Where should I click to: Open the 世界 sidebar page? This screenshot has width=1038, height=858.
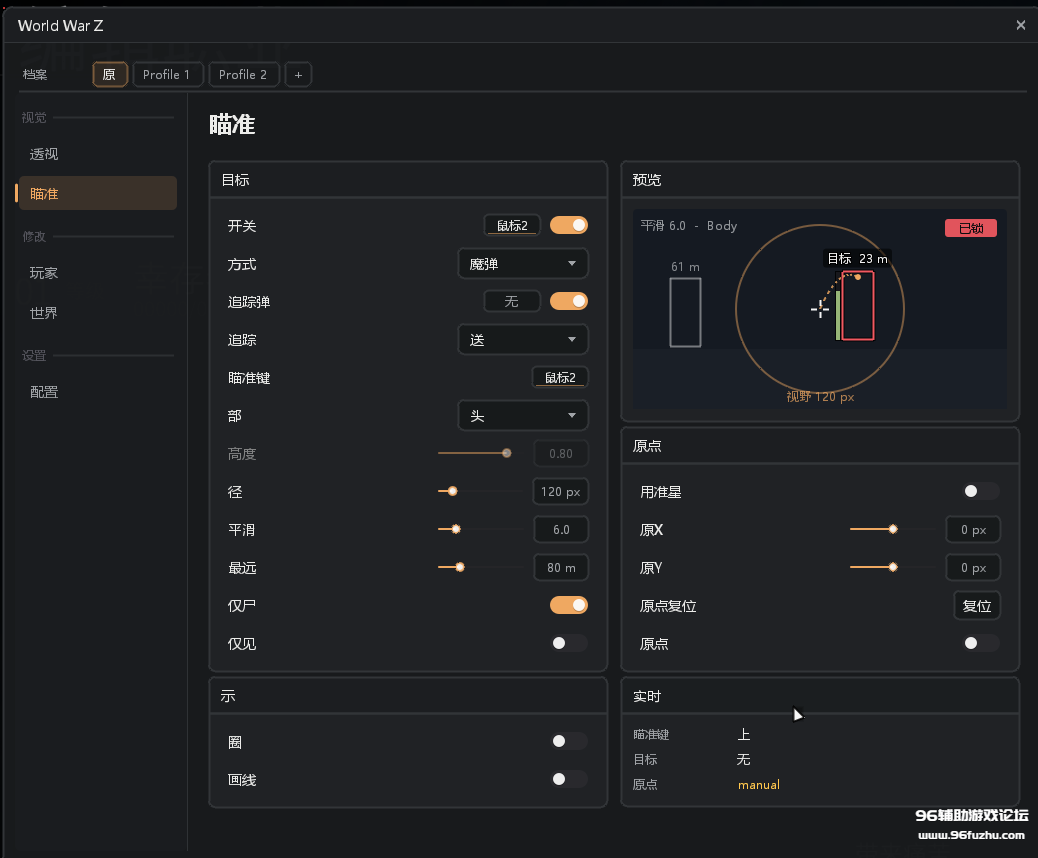(98, 312)
